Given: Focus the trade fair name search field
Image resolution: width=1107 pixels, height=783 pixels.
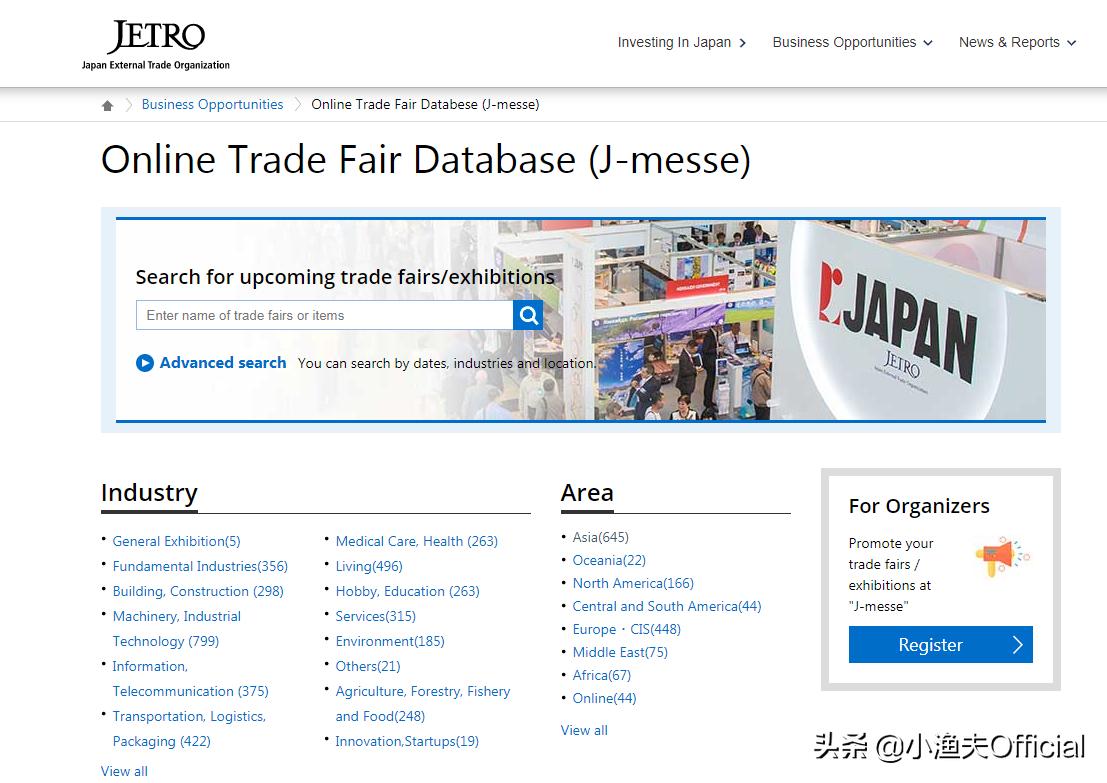Looking at the screenshot, I should tap(324, 315).
